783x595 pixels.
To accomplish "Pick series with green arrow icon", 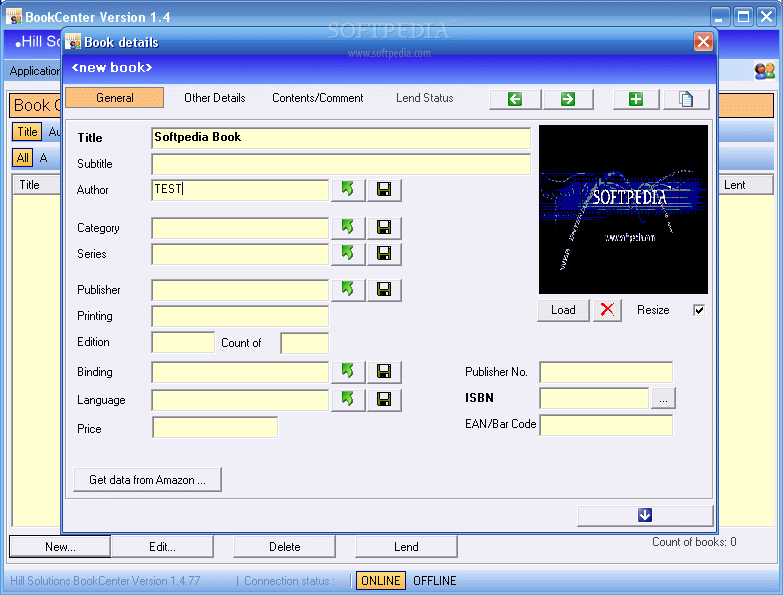I will 348,254.
